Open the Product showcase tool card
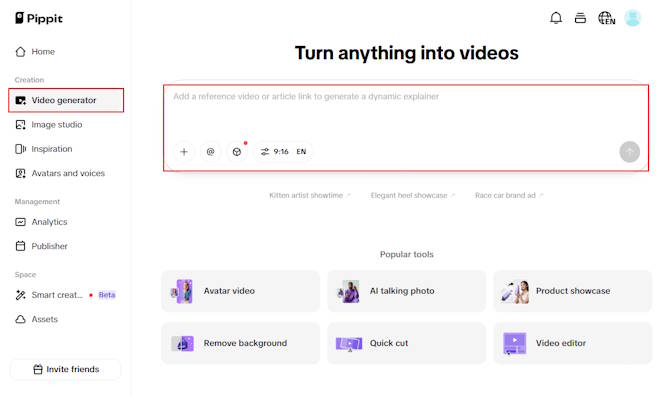Image resolution: width=660 pixels, height=397 pixels. [x=573, y=291]
